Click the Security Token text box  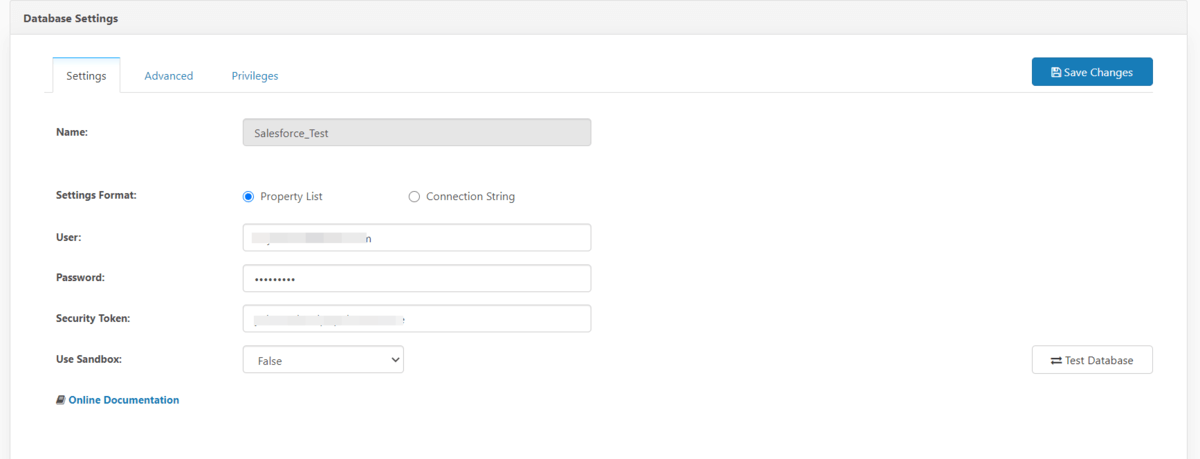(x=416, y=318)
